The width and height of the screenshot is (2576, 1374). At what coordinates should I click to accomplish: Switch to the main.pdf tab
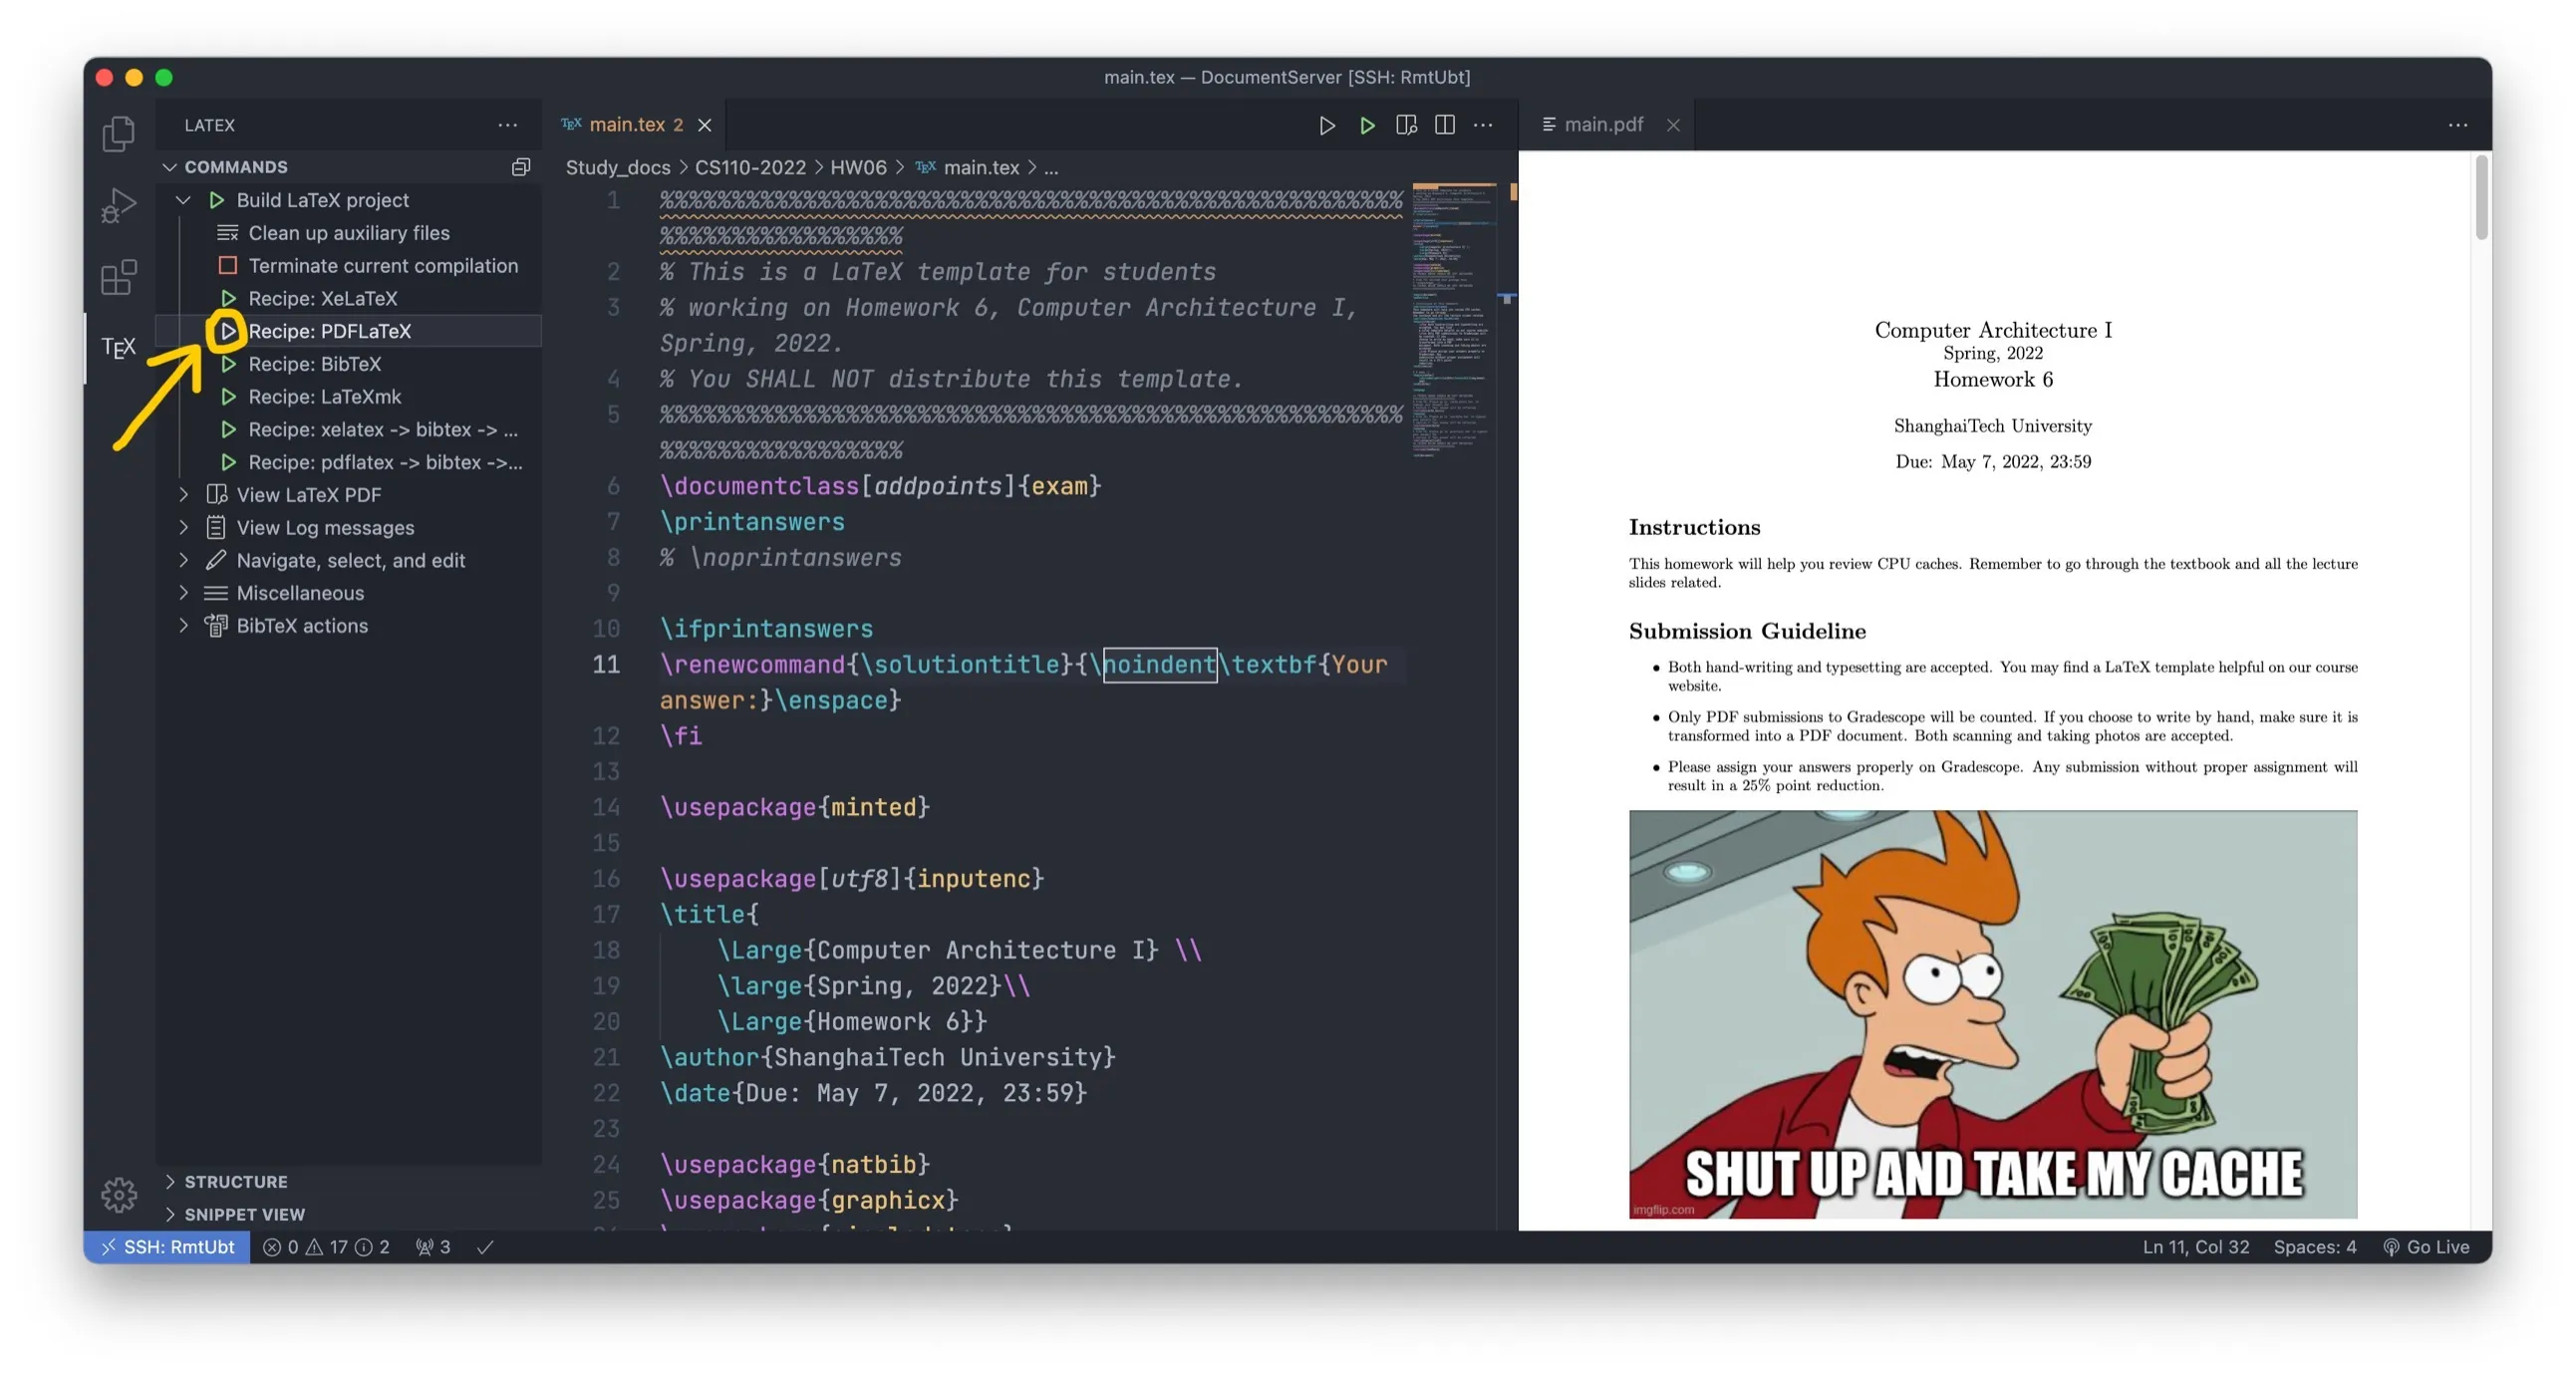(x=1602, y=125)
